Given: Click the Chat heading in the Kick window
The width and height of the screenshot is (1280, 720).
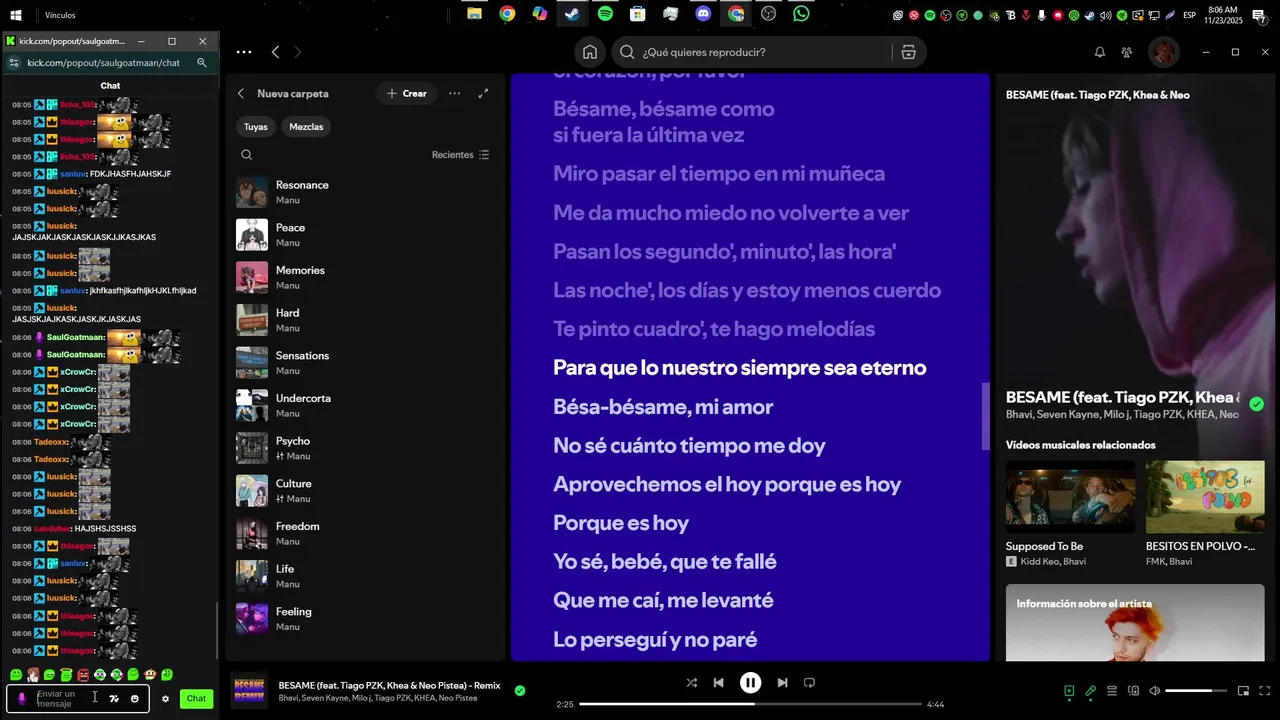Looking at the screenshot, I should coord(110,86).
